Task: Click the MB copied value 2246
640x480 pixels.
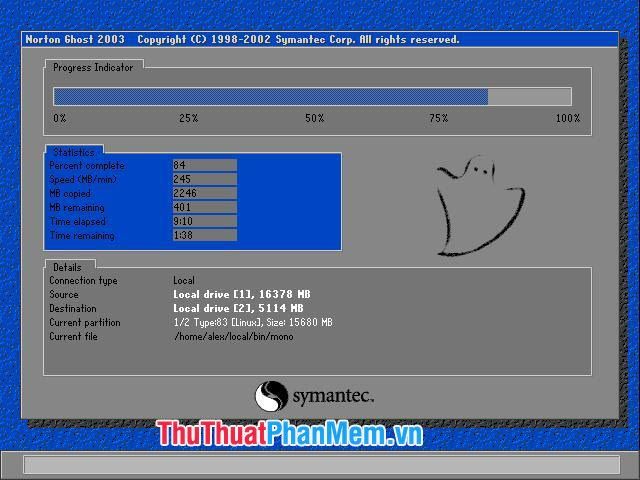Action: pos(204,193)
